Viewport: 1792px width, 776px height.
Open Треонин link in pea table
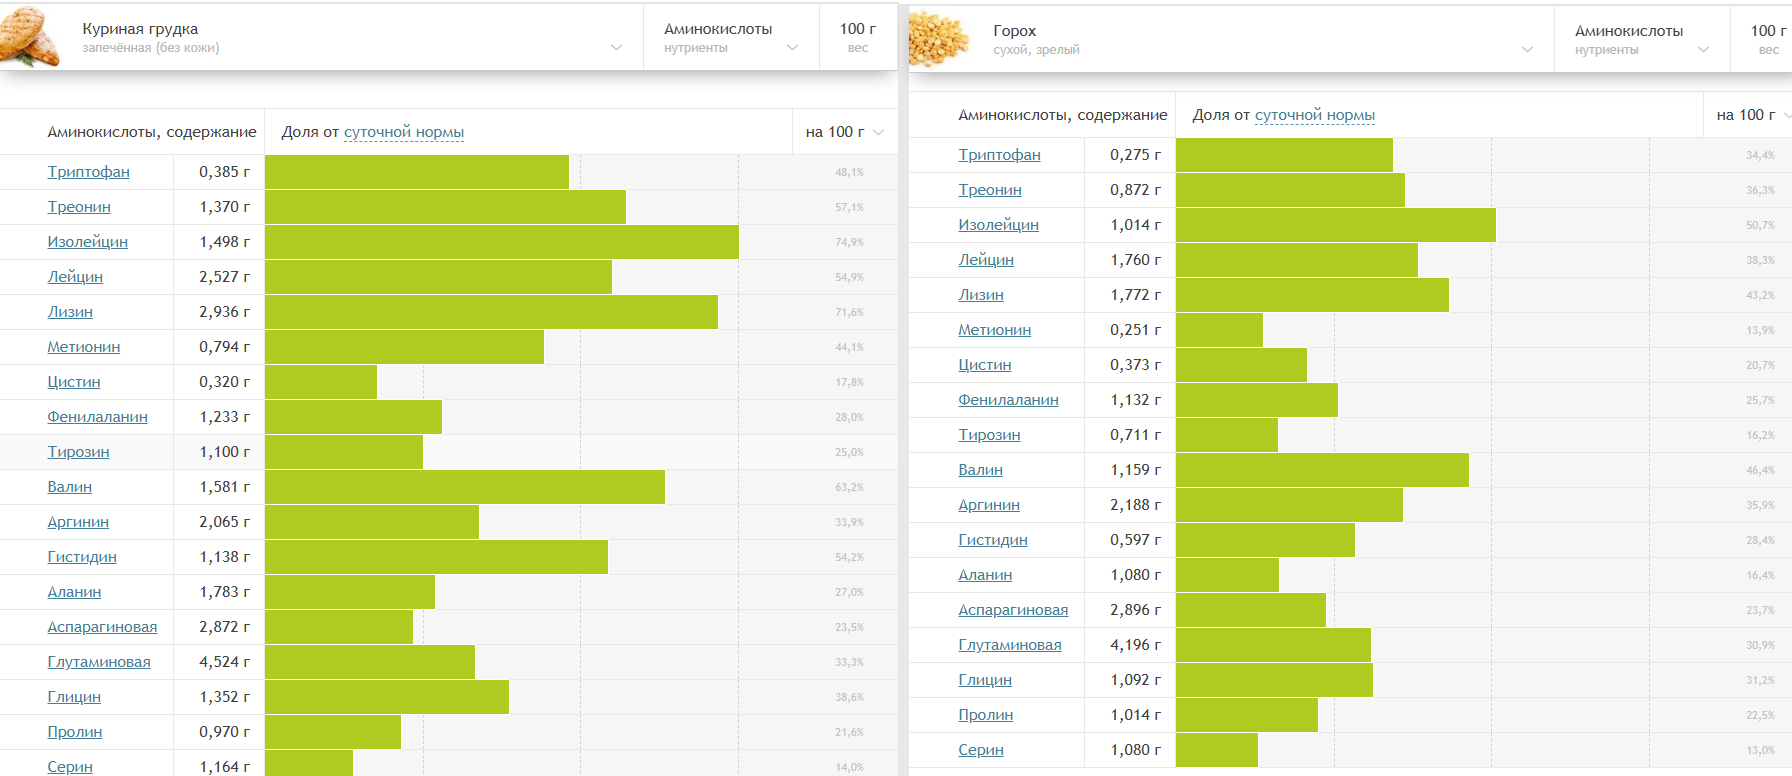click(990, 190)
